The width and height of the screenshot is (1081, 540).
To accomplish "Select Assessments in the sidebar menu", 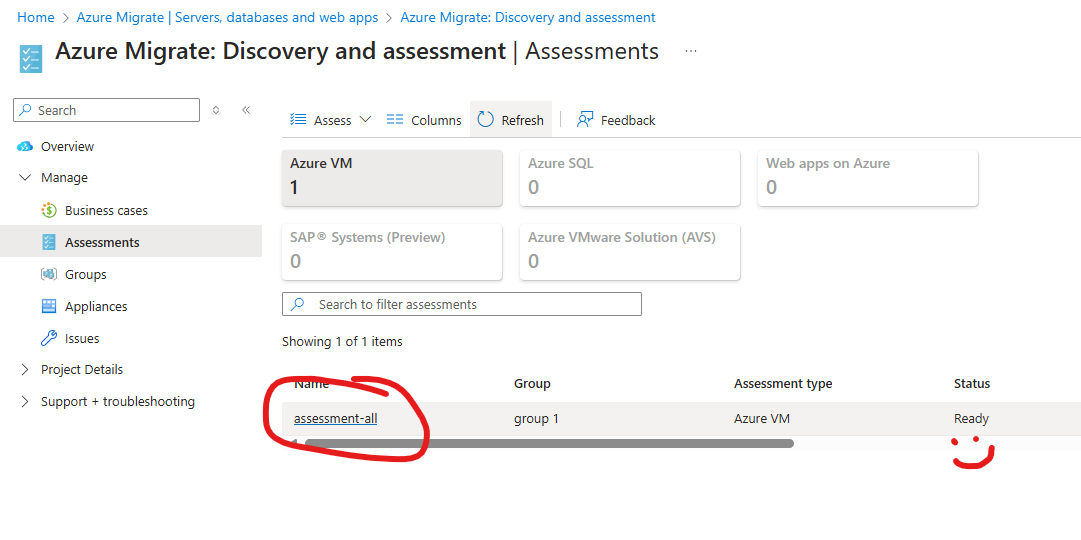I will [x=102, y=243].
